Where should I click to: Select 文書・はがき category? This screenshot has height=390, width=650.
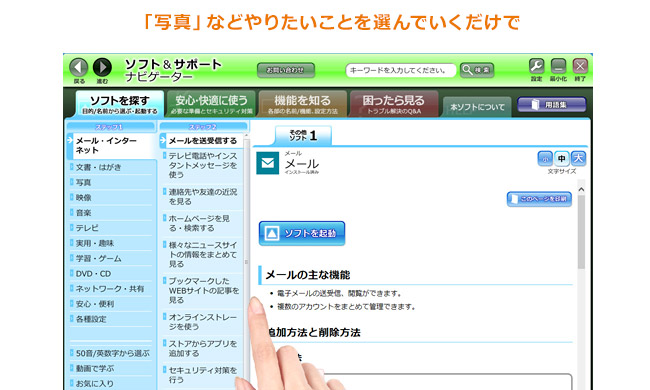click(x=111, y=167)
